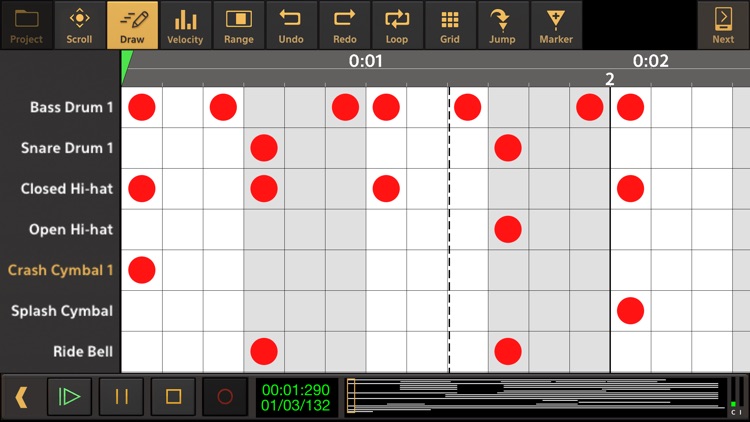Select the Snare Drum 1 row label
The image size is (750, 422).
pyautogui.click(x=67, y=148)
